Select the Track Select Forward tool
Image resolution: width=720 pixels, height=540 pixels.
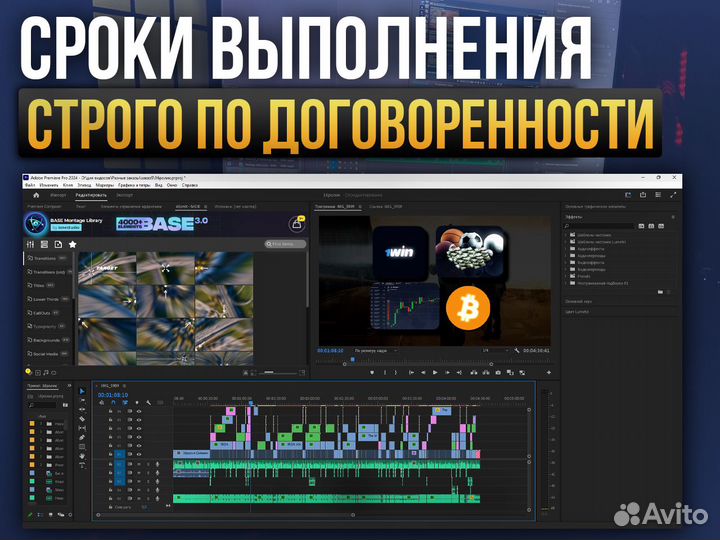[x=82, y=400]
